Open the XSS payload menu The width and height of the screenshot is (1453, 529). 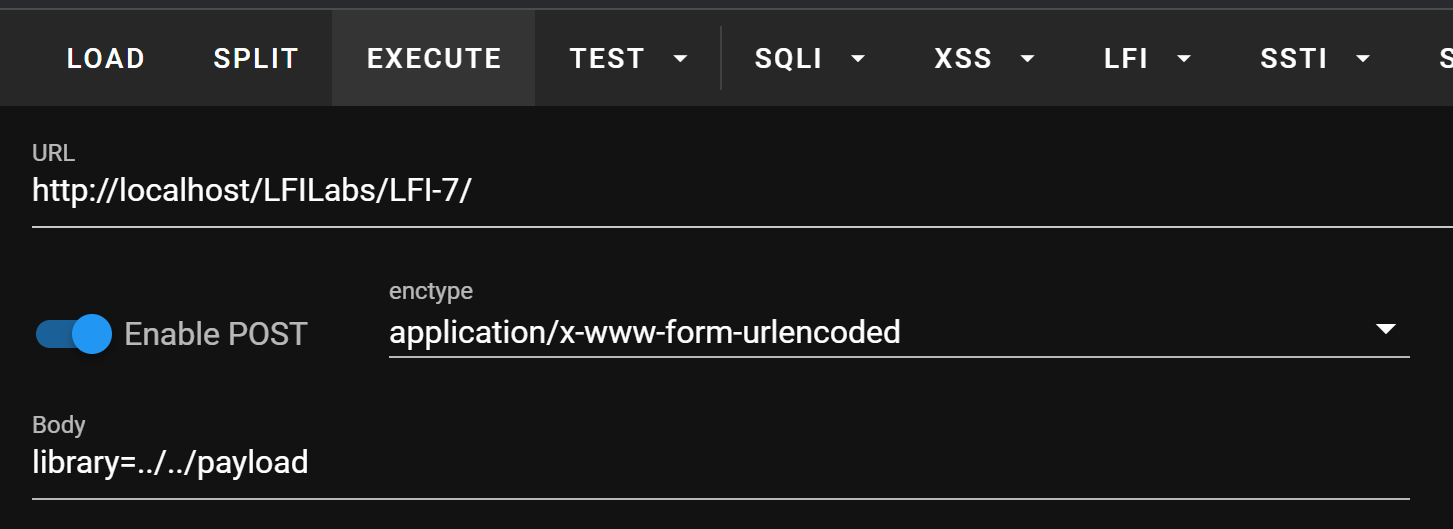(963, 59)
